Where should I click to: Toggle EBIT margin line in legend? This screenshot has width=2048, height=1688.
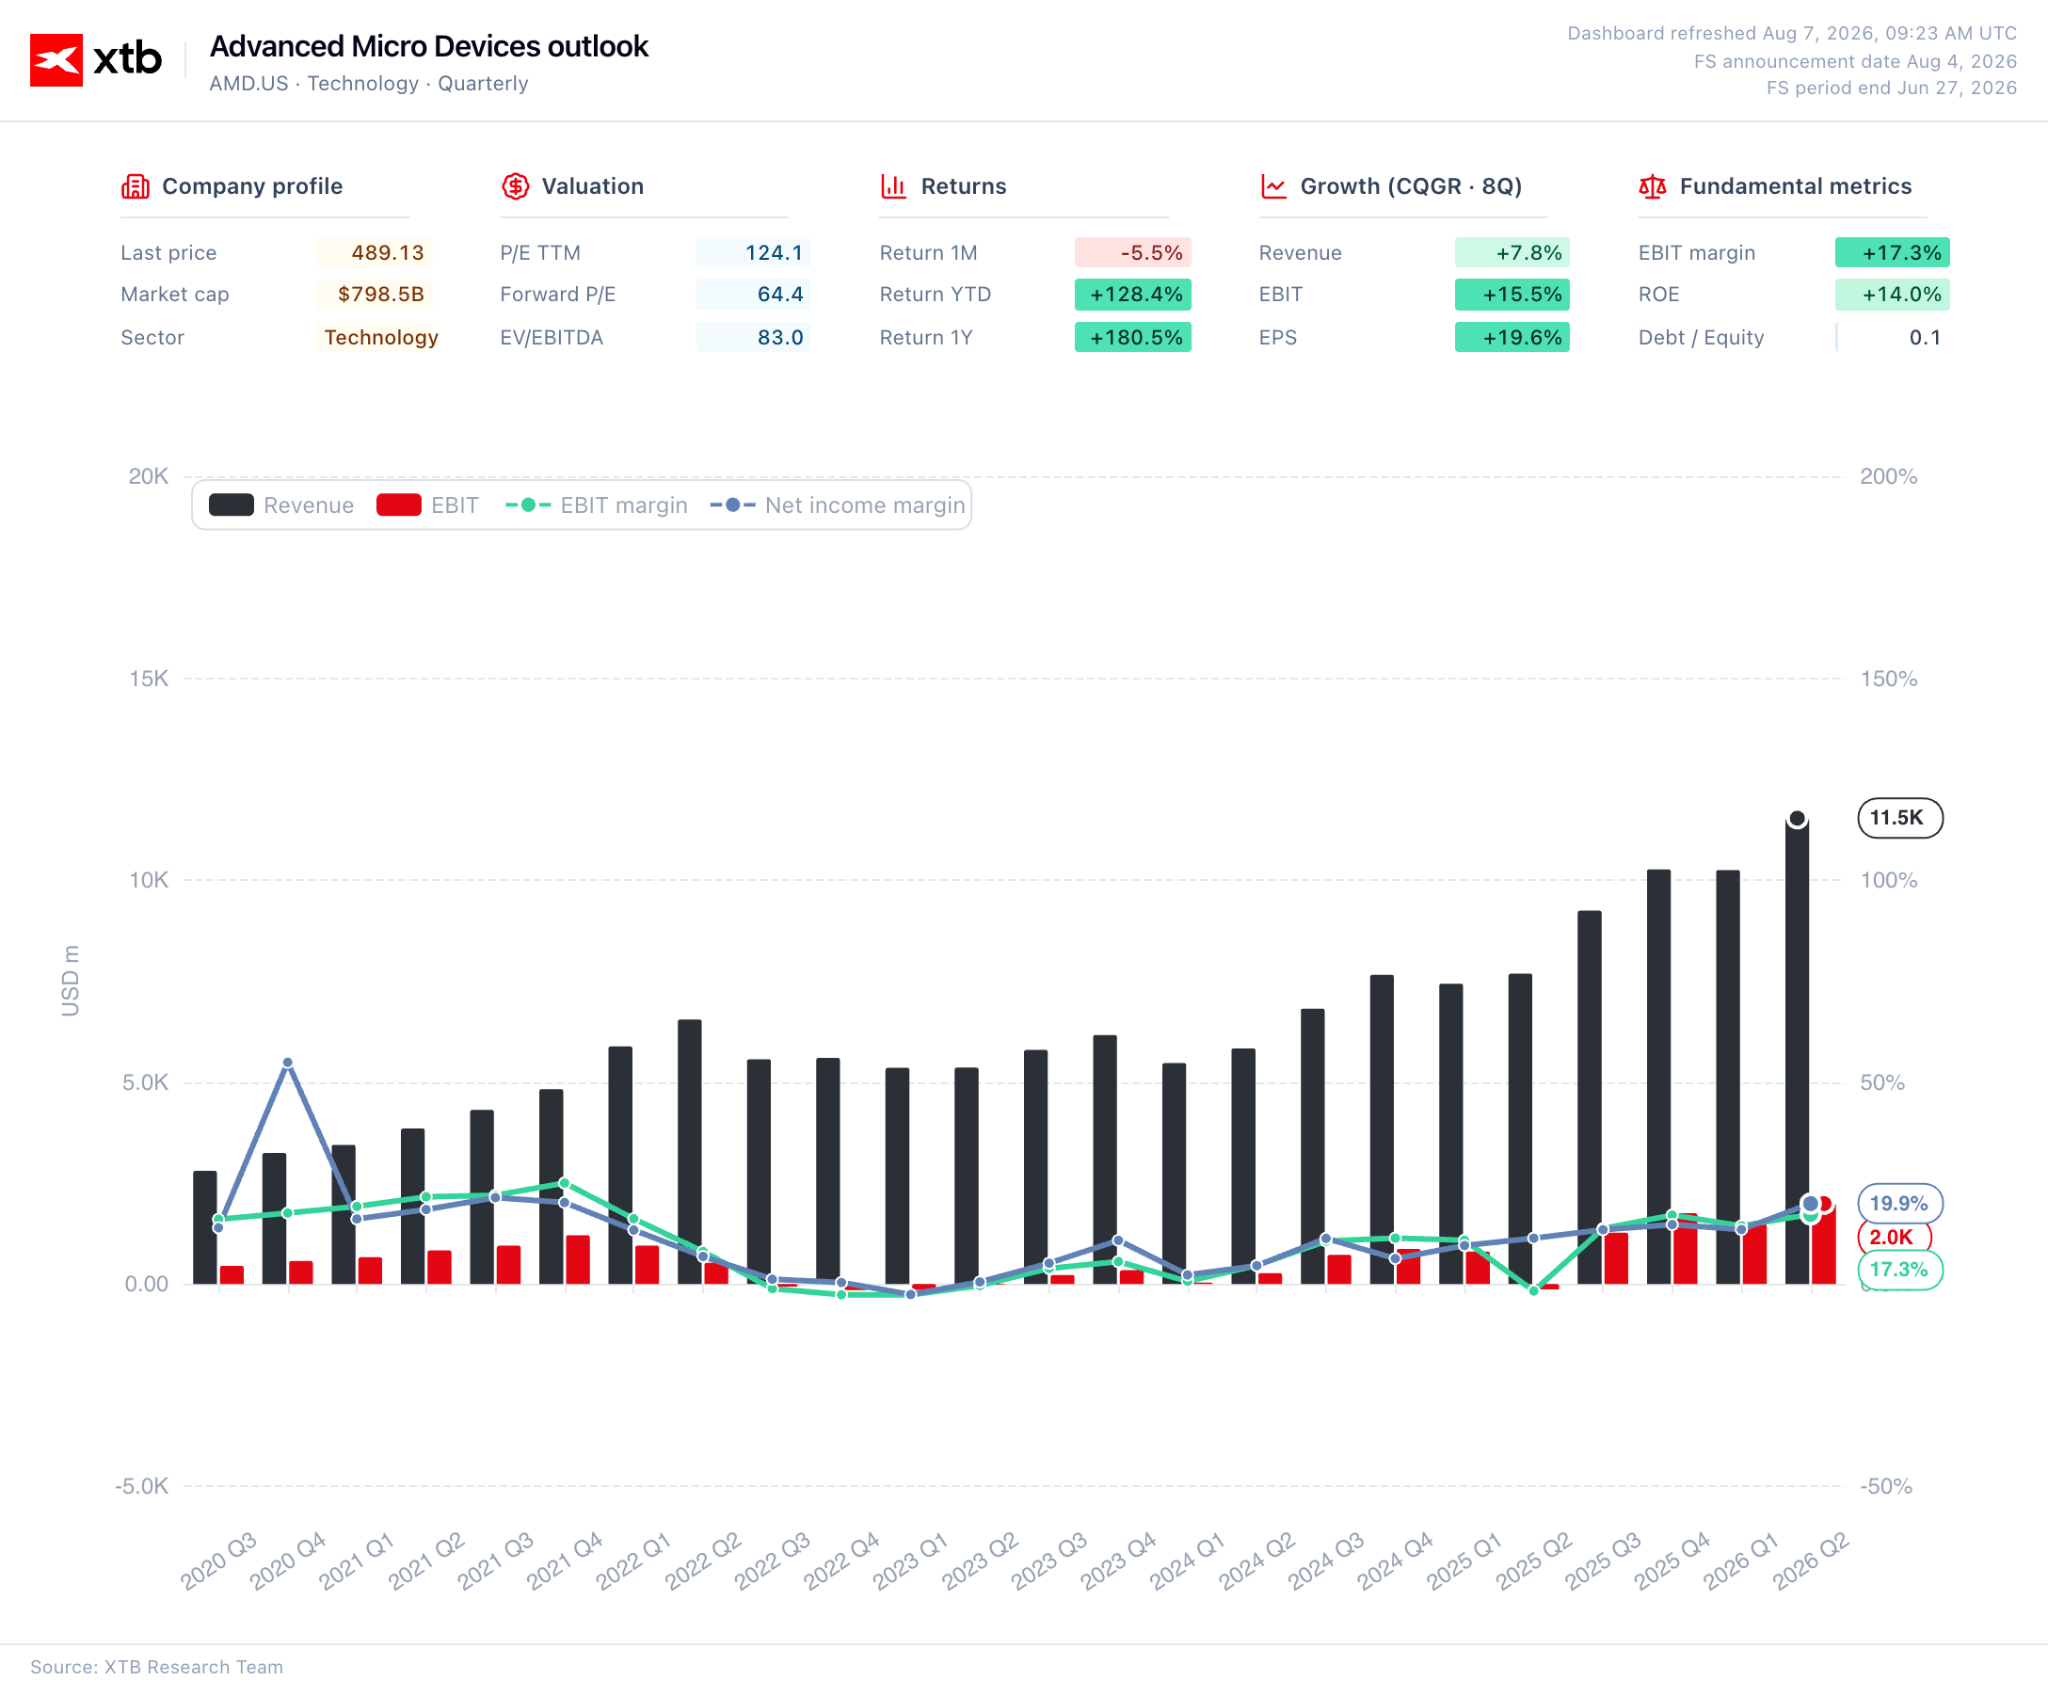point(596,505)
